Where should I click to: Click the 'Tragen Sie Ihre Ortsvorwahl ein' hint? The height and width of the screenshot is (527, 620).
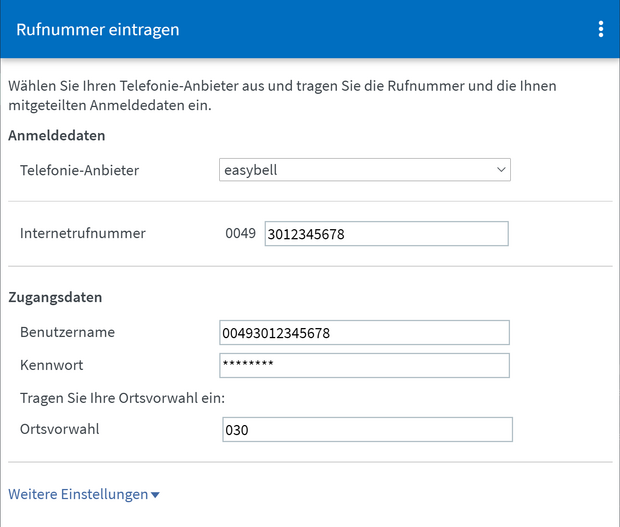click(123, 397)
